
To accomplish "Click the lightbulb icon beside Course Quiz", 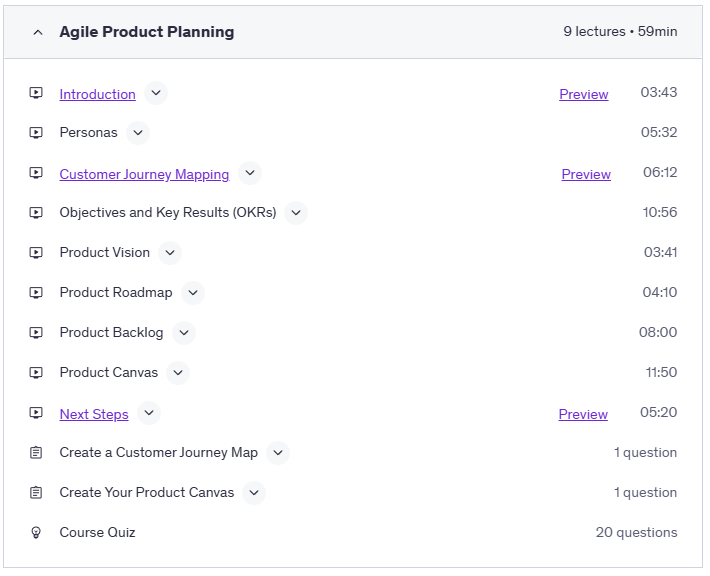I will [37, 533].
